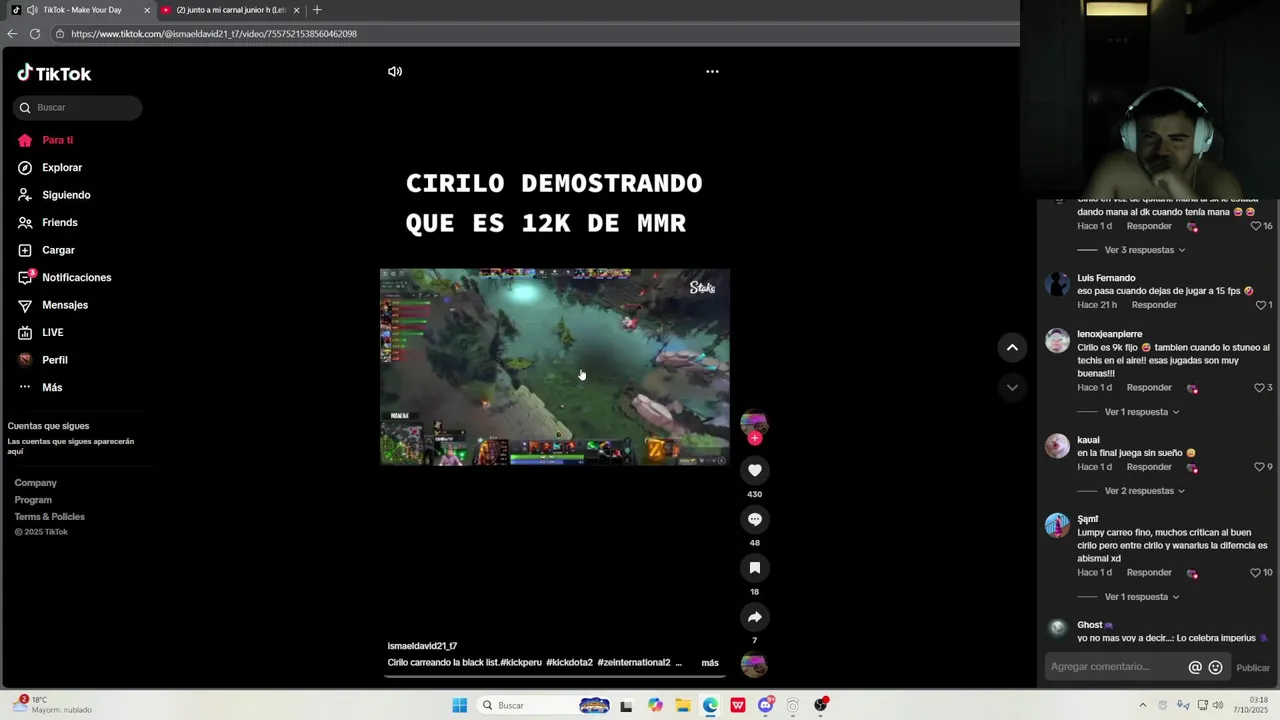1280x720 pixels.
Task: Like lenoxjeanpierre's comment heart
Action: tap(1259, 388)
